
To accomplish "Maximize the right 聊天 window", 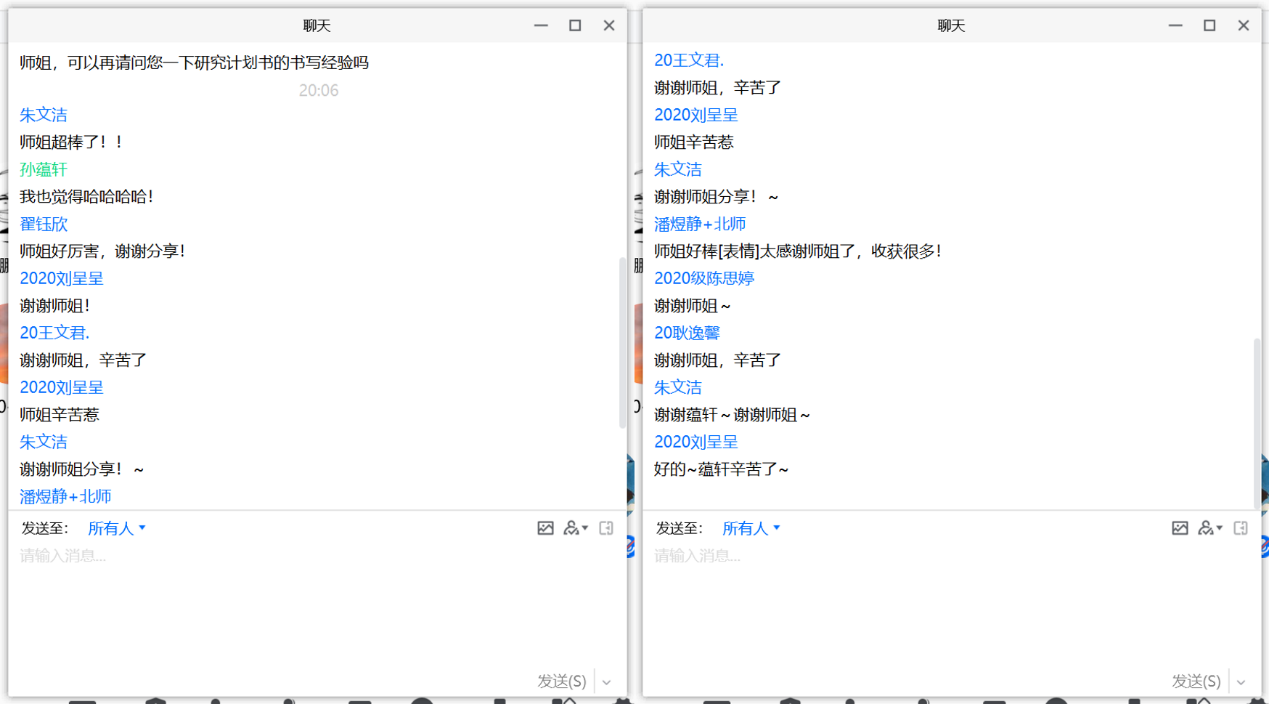I will 1210,26.
